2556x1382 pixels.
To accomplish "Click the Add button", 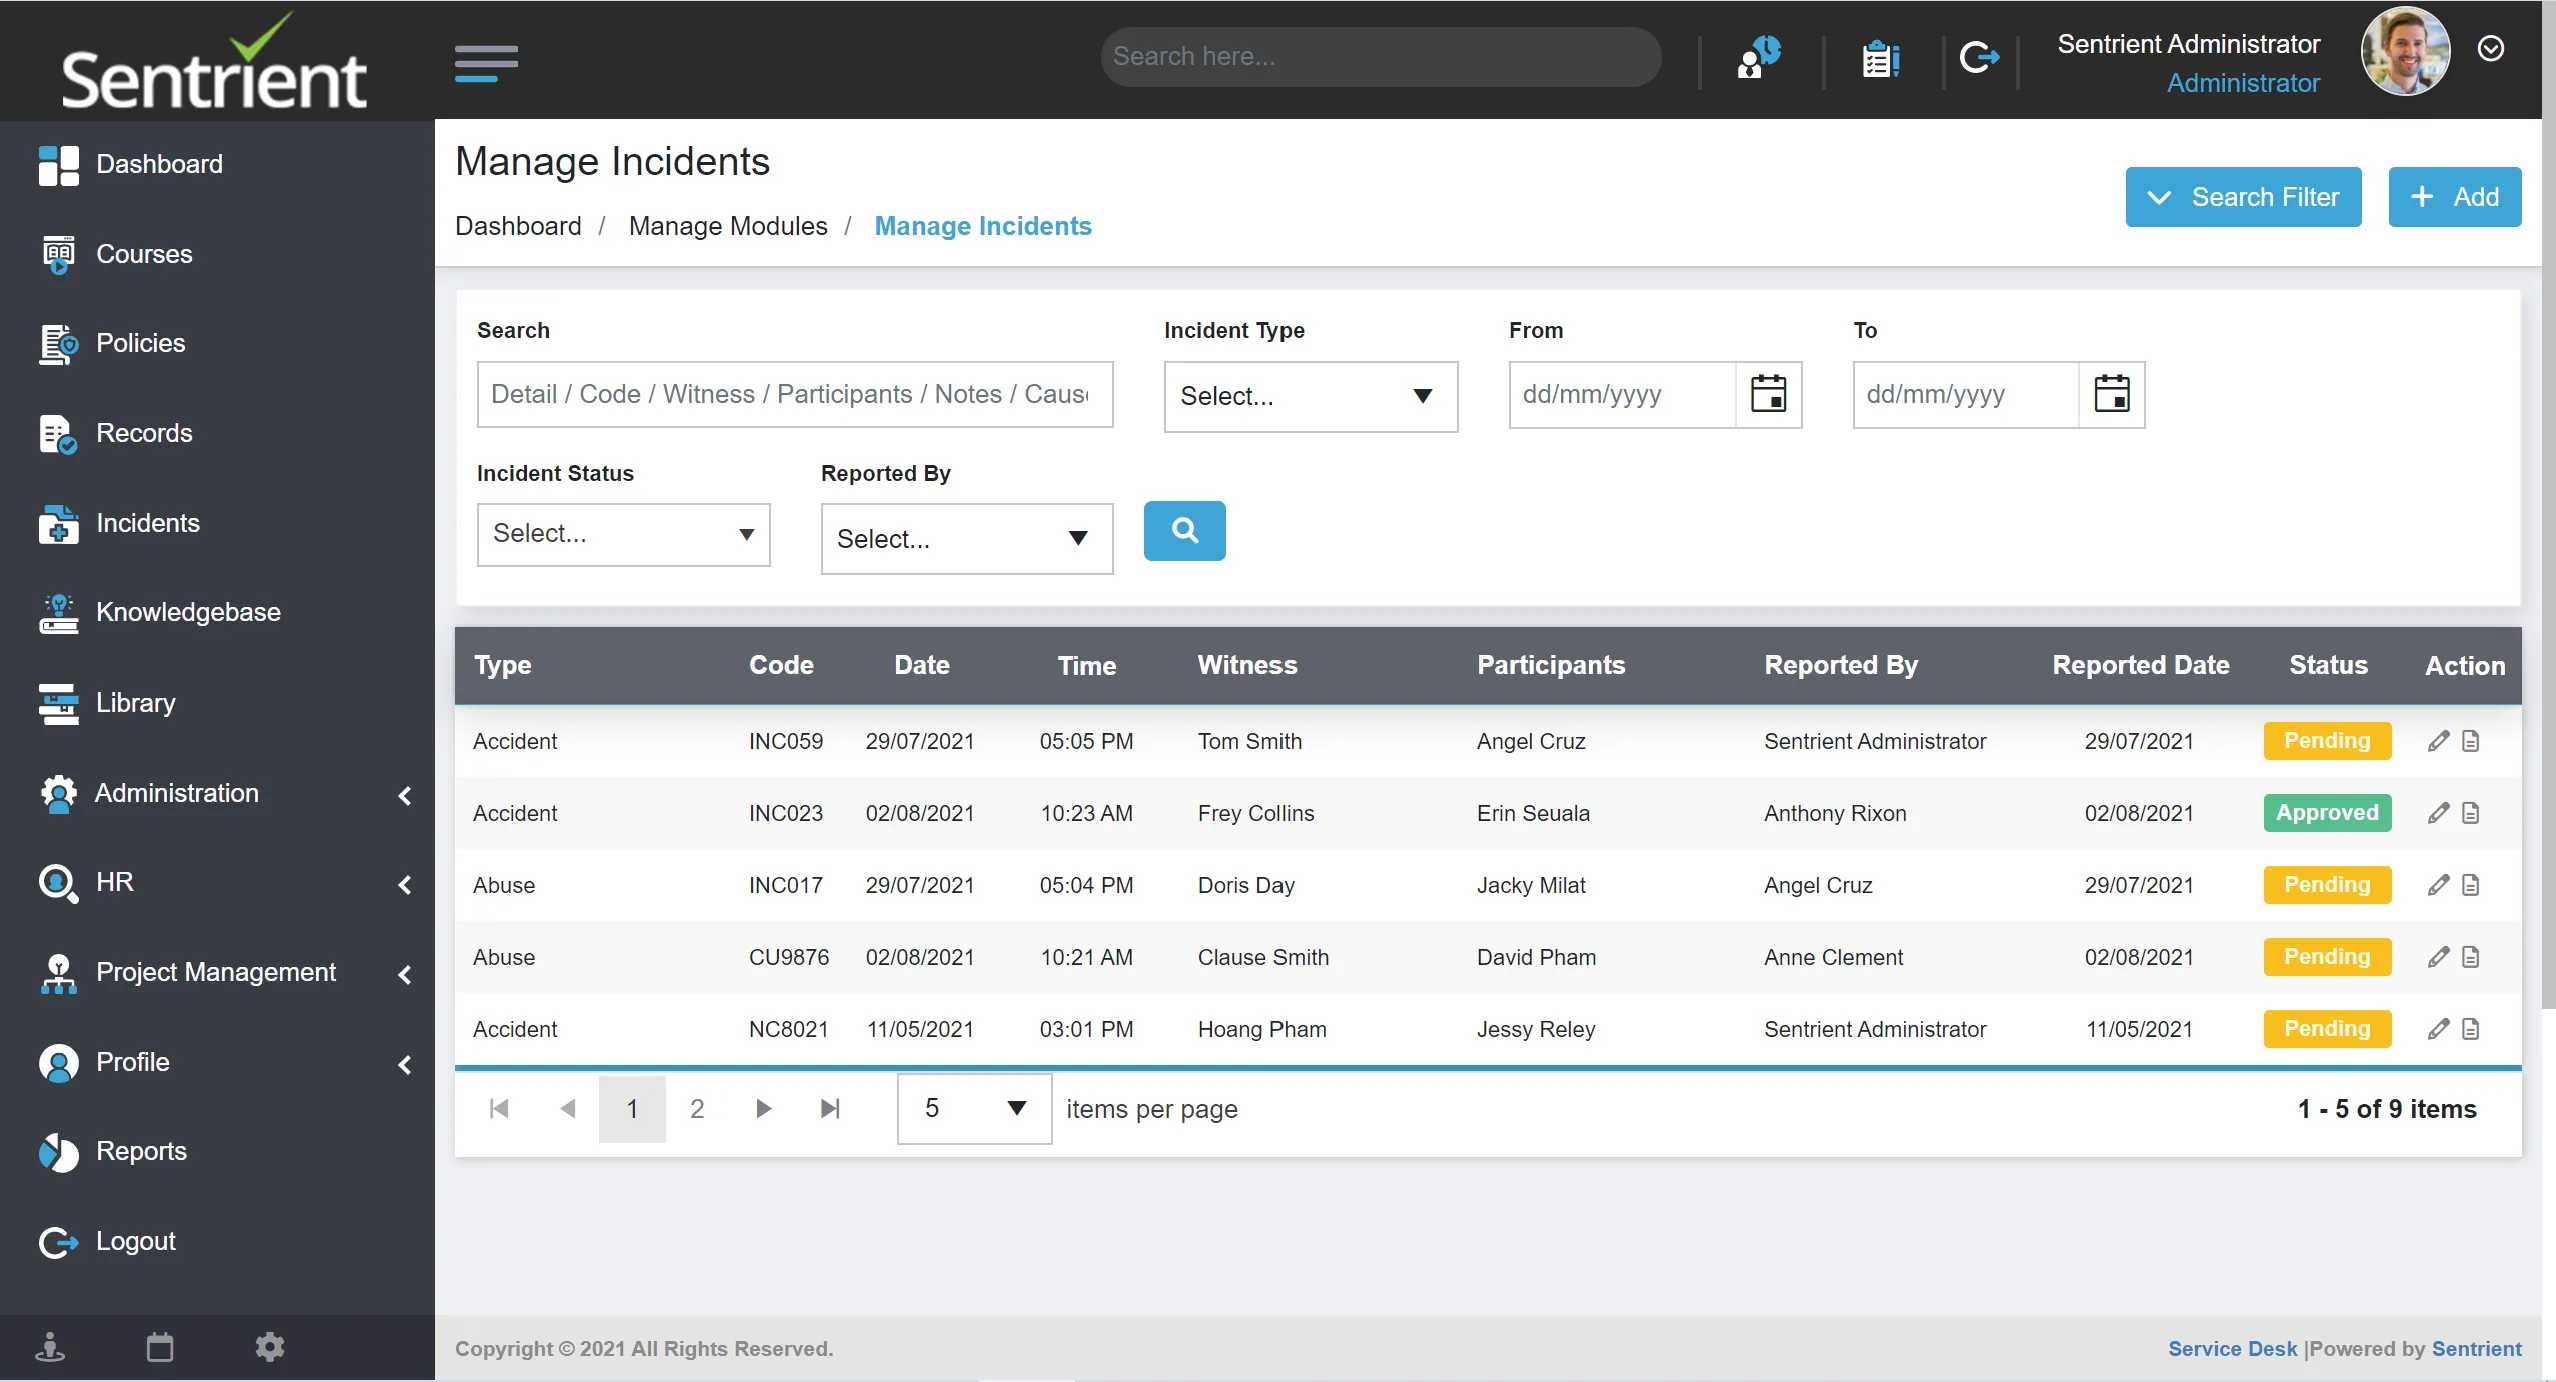I will click(x=2454, y=196).
